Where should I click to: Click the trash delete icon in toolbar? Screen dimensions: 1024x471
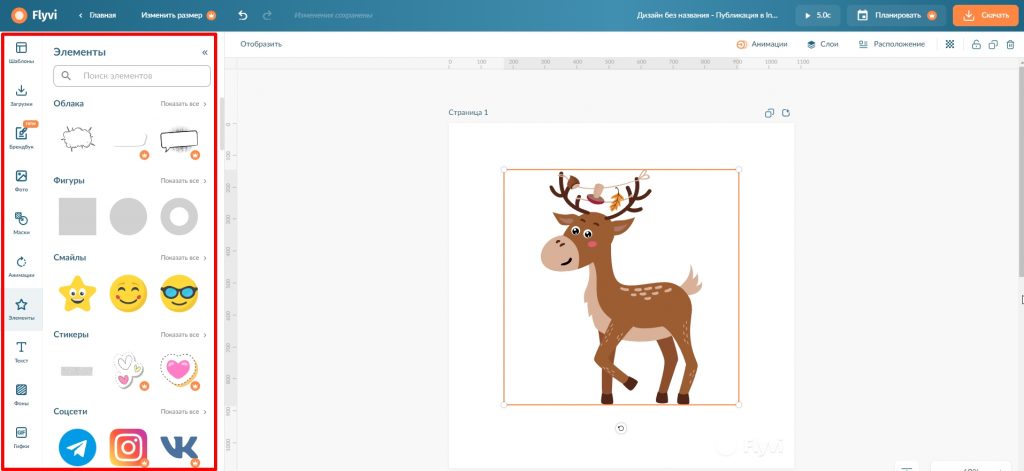click(x=1010, y=44)
